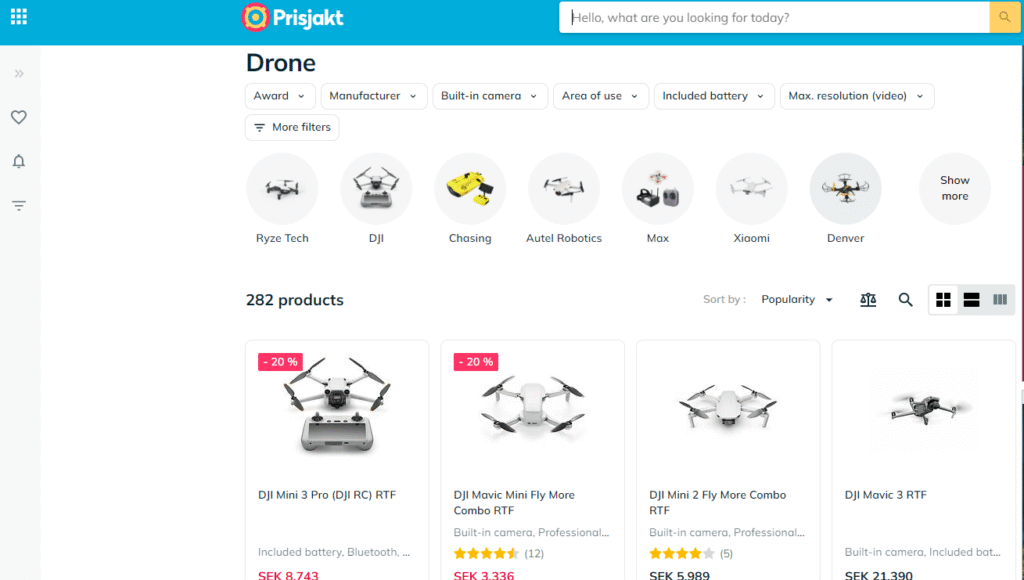Click the search input field
Viewport: 1024px width, 580px height.
click(x=774, y=18)
